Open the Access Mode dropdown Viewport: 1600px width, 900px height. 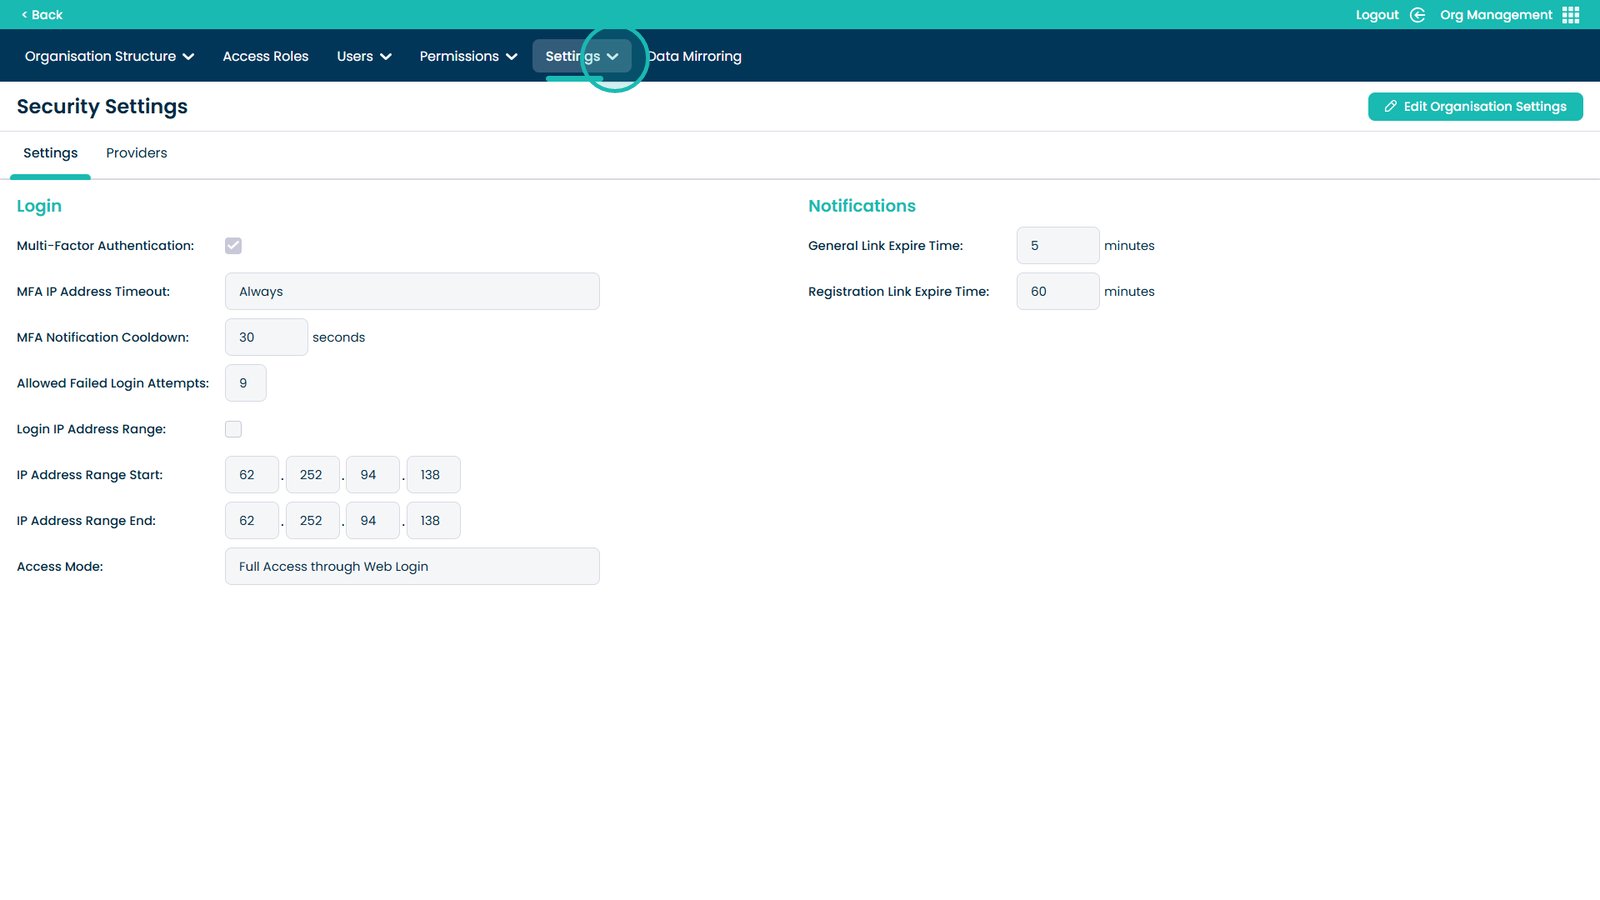pyautogui.click(x=412, y=566)
